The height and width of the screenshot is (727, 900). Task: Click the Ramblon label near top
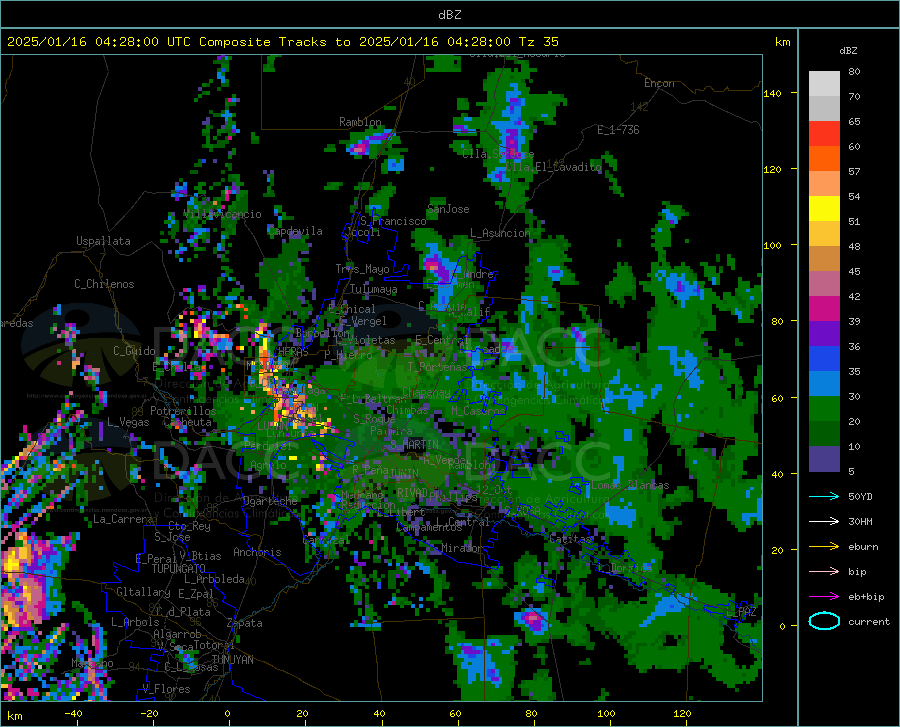[x=360, y=122]
